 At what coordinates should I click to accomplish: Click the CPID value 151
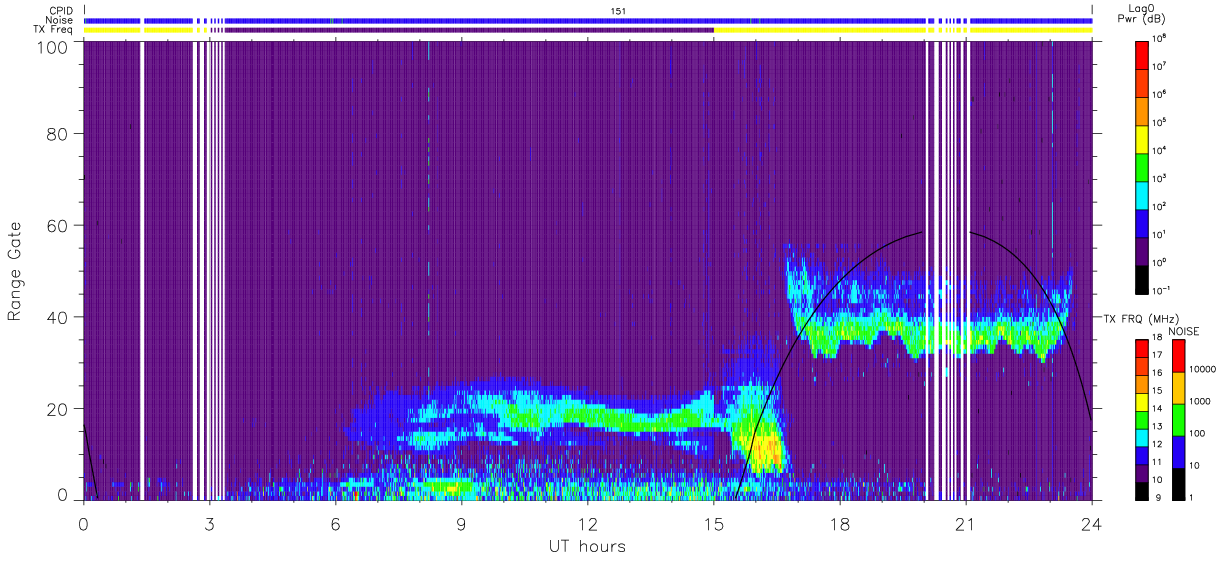[x=619, y=10]
